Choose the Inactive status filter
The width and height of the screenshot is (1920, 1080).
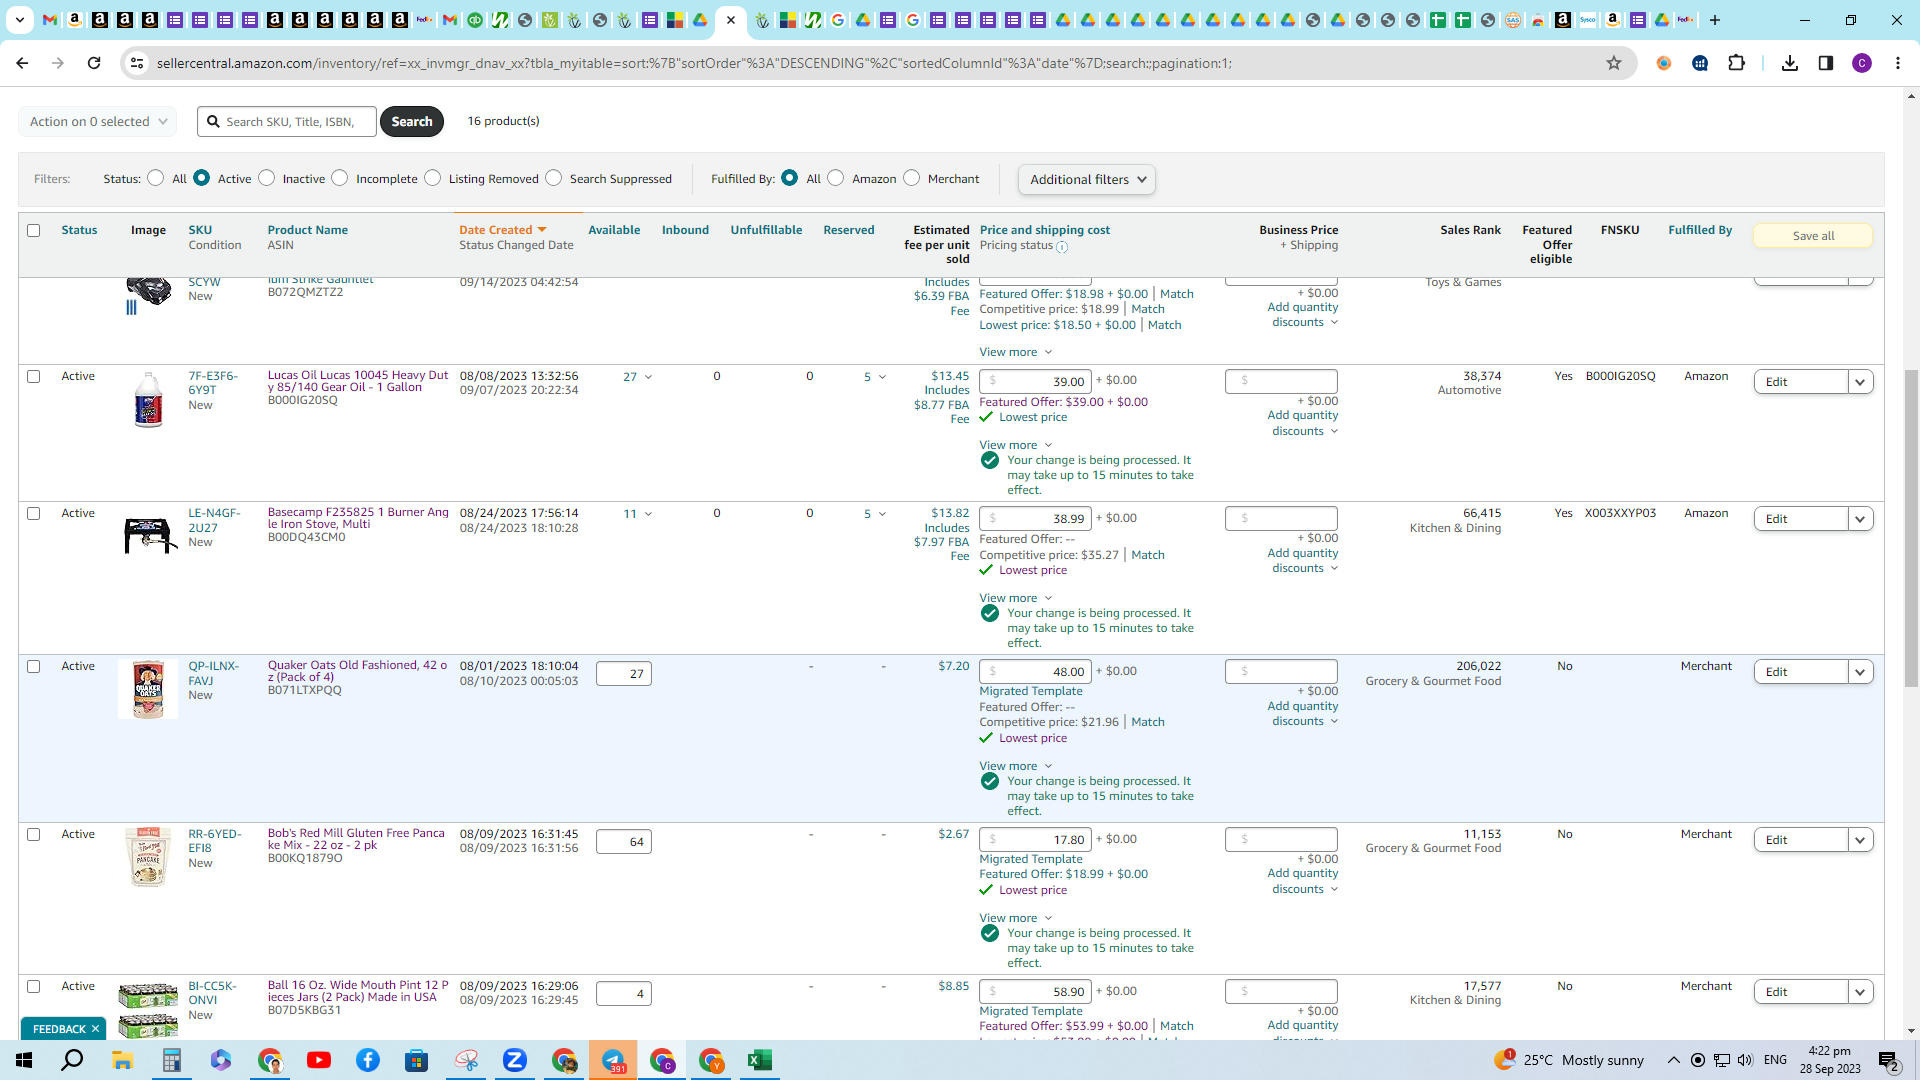click(x=267, y=178)
